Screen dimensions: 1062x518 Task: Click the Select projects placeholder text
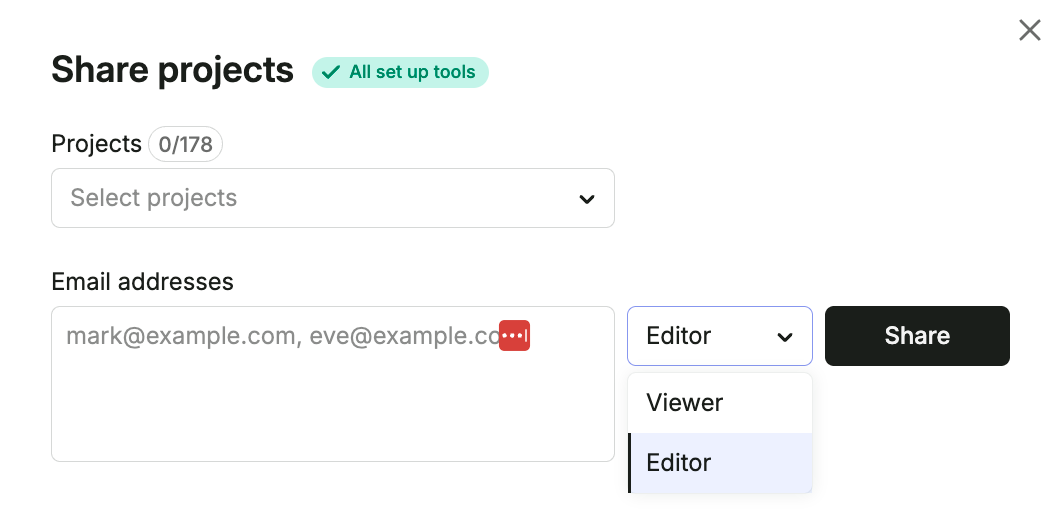[154, 198]
